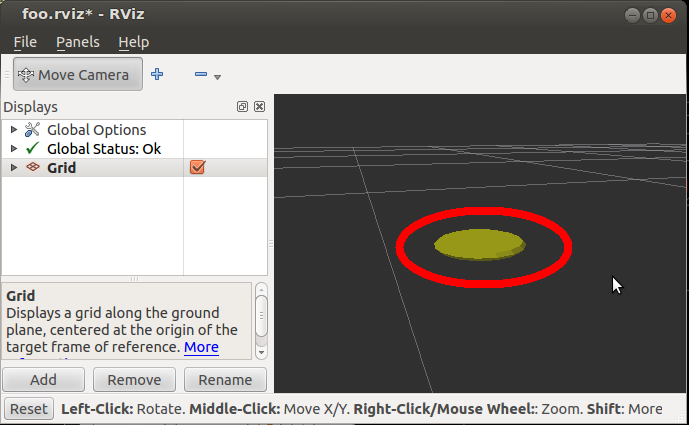The image size is (689, 425).
Task: Open the remove-tool dropdown arrow
Action: pyautogui.click(x=217, y=77)
